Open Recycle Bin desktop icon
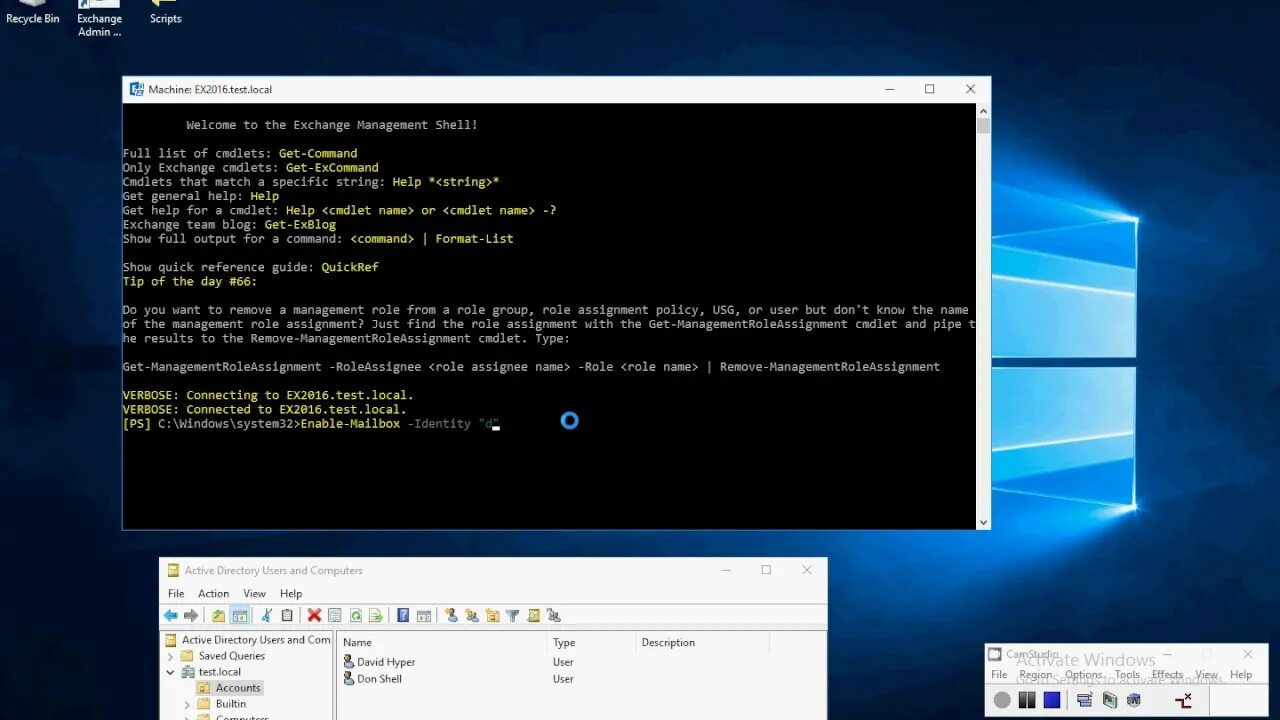The height and width of the screenshot is (720, 1280). tap(32, 13)
